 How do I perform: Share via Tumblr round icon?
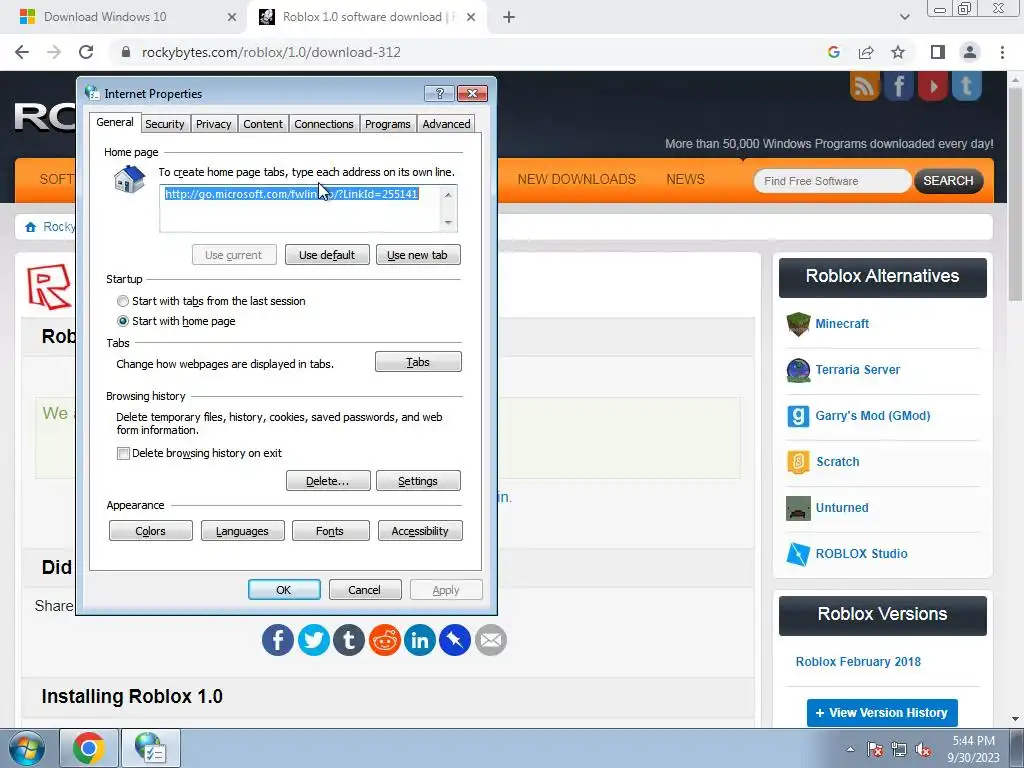coord(349,640)
